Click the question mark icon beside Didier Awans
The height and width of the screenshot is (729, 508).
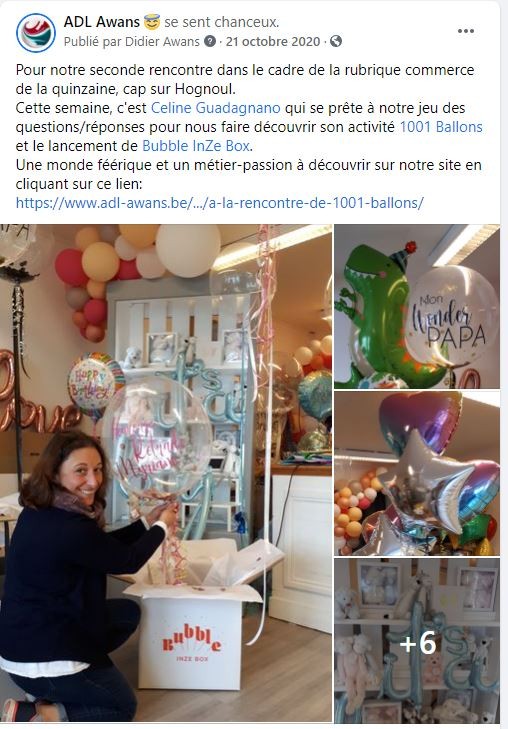[210, 41]
